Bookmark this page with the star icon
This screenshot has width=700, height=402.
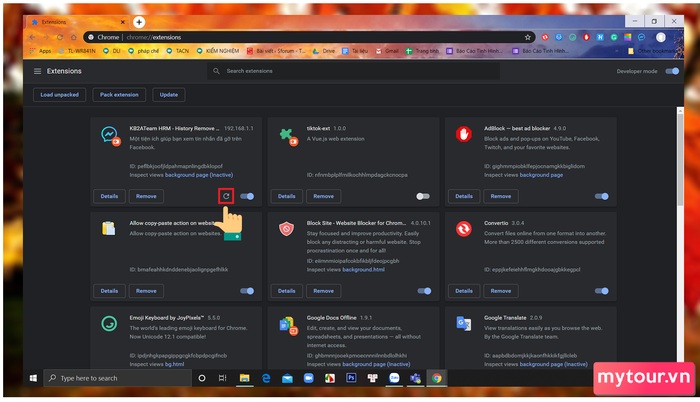click(x=528, y=38)
